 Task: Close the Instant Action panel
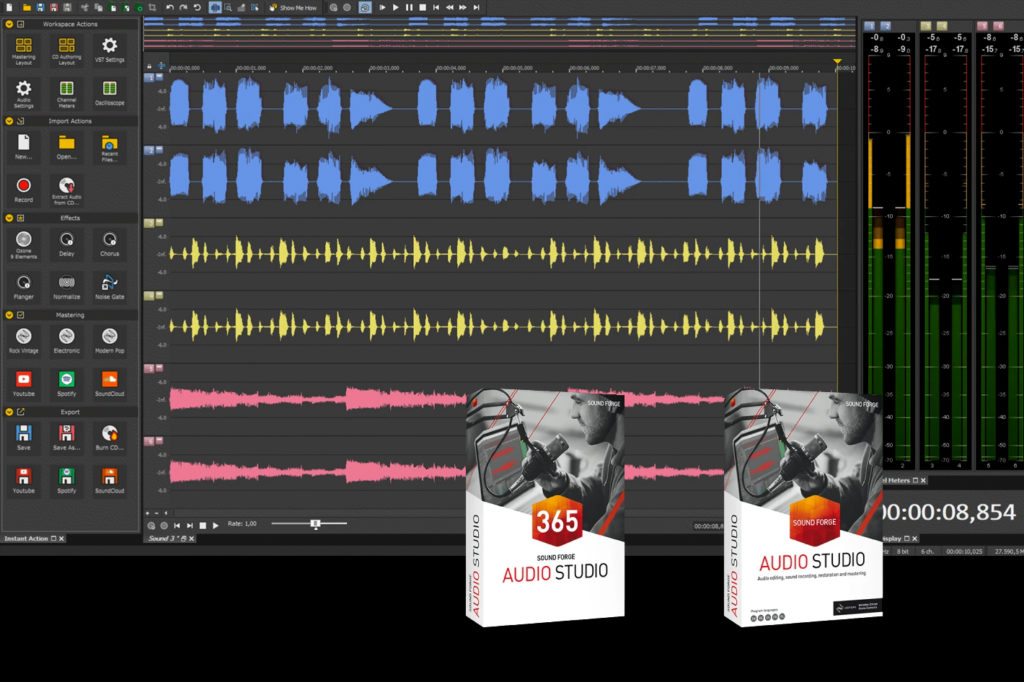tap(62, 539)
